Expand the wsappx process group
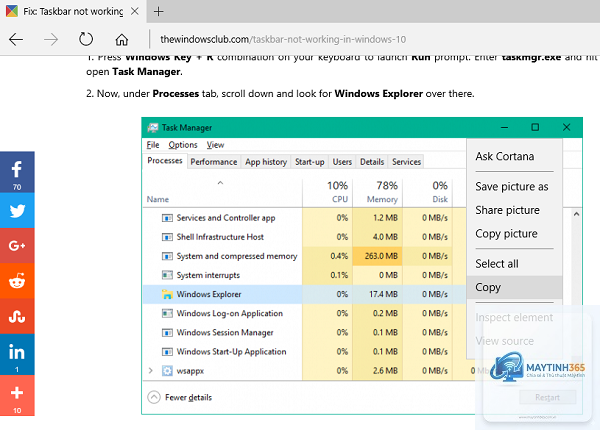Viewport: 600px width, 430px height. click(151, 370)
